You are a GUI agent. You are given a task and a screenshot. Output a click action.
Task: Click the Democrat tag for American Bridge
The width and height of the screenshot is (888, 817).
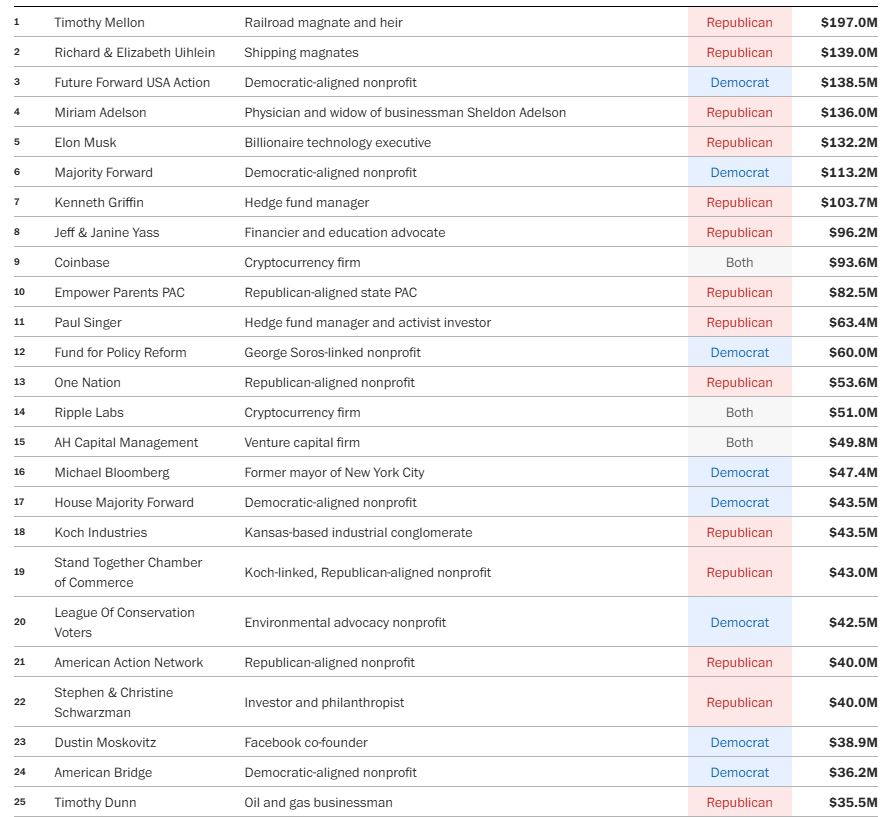(739, 772)
